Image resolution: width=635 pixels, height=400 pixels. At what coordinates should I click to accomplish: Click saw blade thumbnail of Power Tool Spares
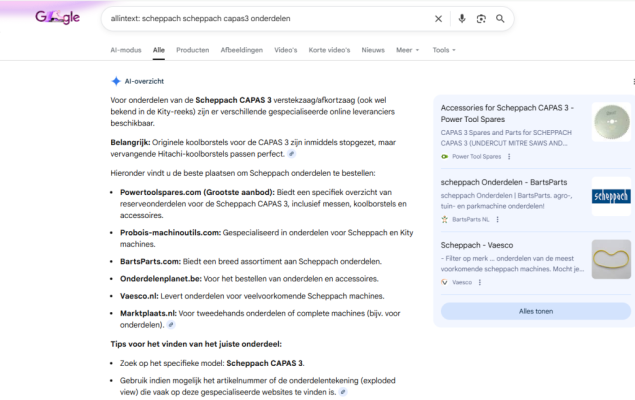pyautogui.click(x=612, y=122)
